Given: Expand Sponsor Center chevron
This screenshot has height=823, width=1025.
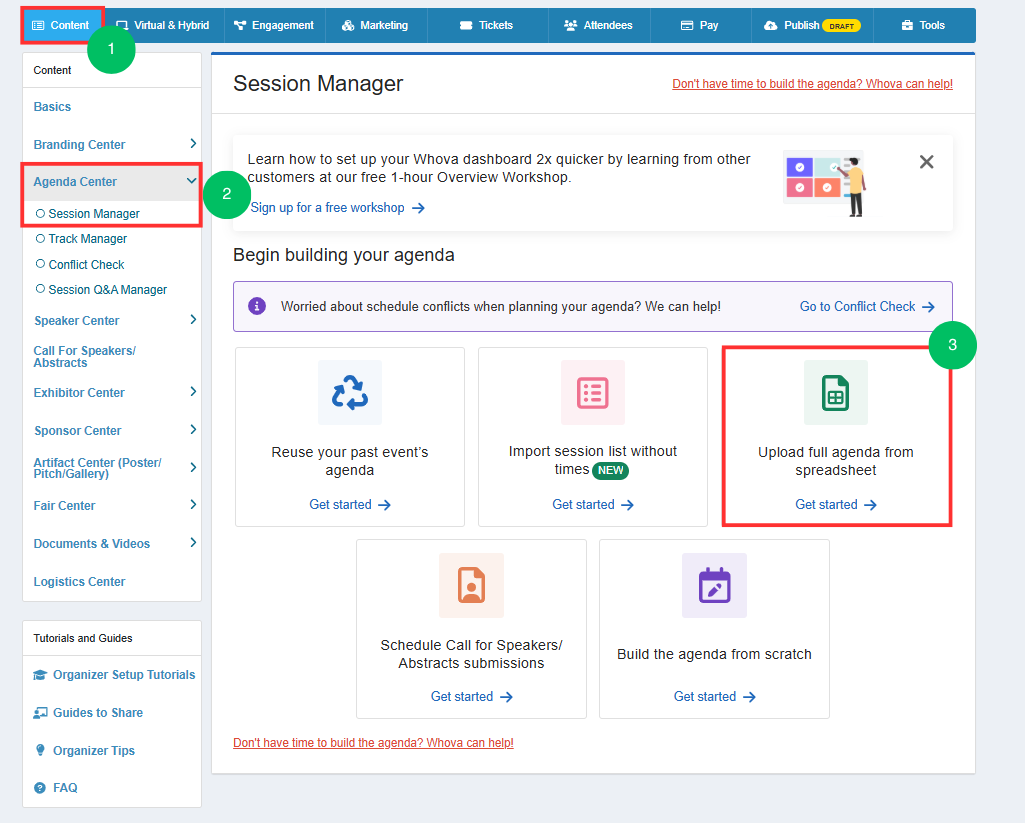Looking at the screenshot, I should click(x=193, y=429).
